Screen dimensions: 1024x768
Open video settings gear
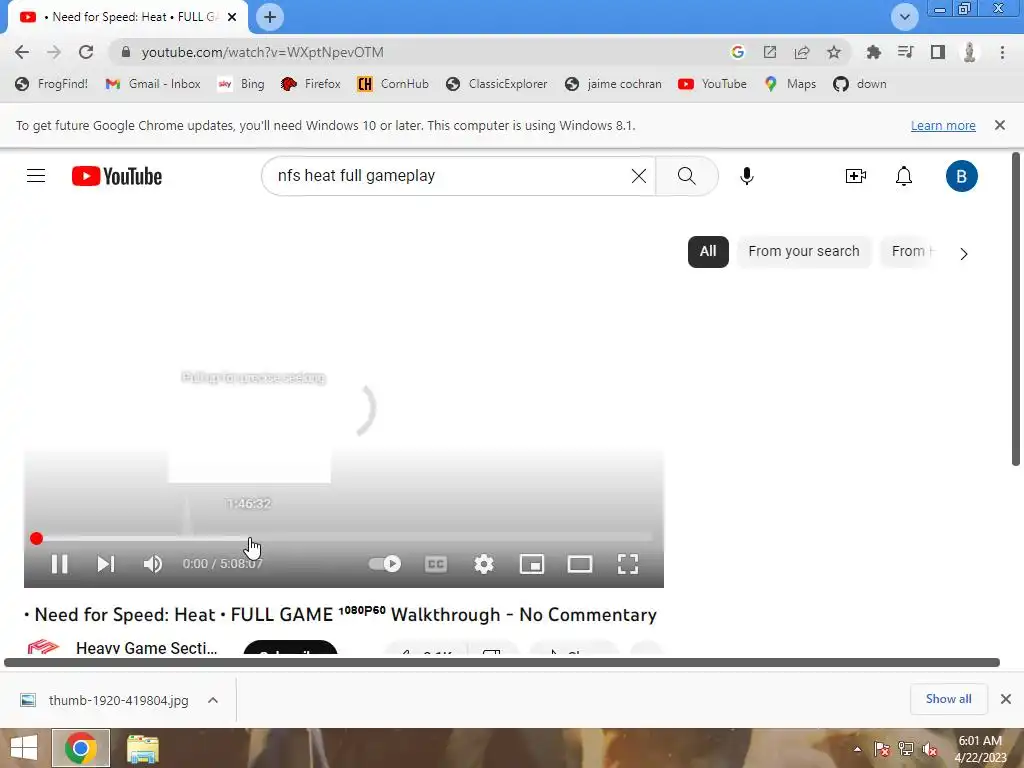click(484, 564)
